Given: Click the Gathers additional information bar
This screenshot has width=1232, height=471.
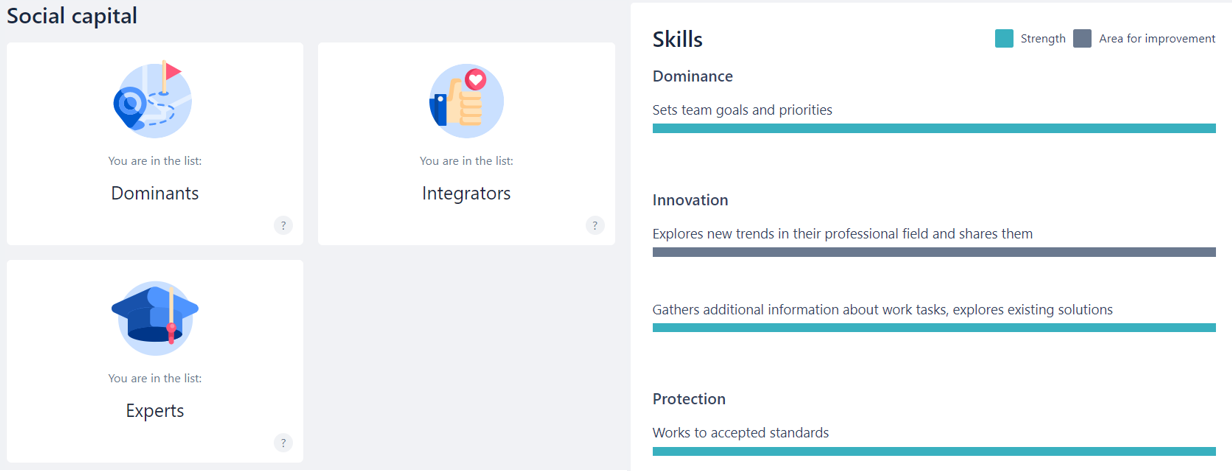Looking at the screenshot, I should click(x=934, y=327).
